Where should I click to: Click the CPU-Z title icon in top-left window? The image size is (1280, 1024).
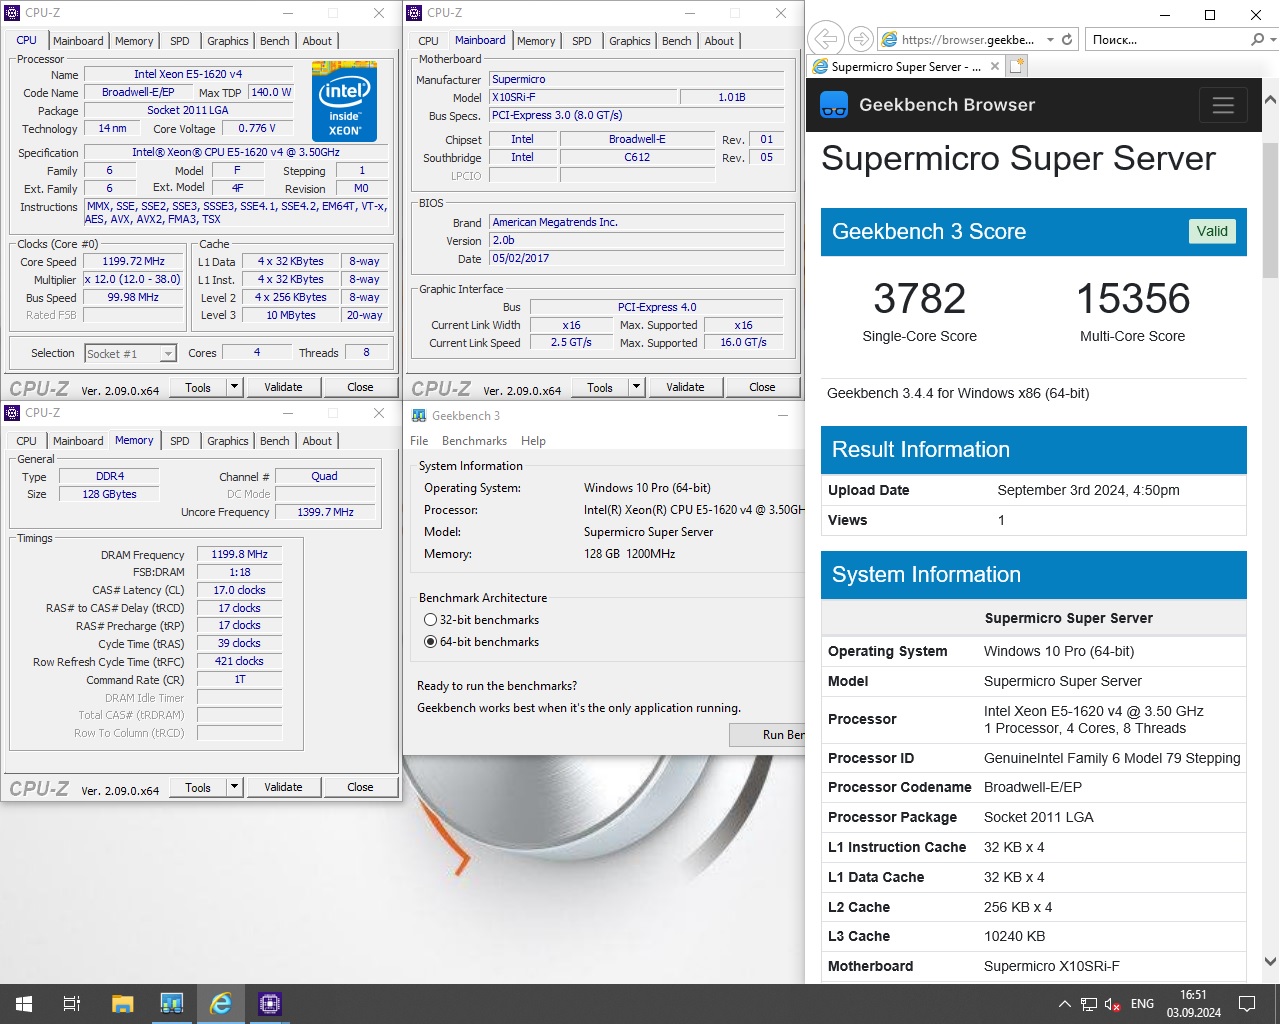tap(13, 13)
